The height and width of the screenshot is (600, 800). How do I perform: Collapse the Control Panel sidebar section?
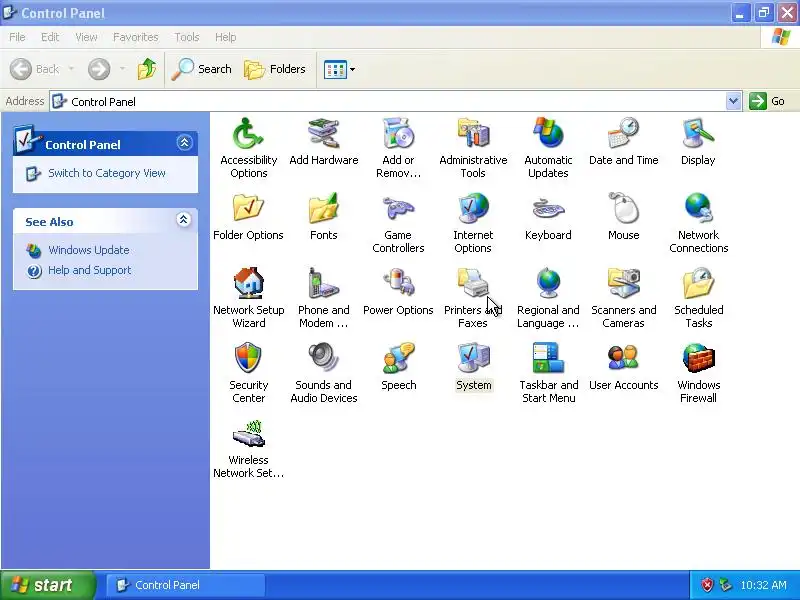pyautogui.click(x=184, y=142)
